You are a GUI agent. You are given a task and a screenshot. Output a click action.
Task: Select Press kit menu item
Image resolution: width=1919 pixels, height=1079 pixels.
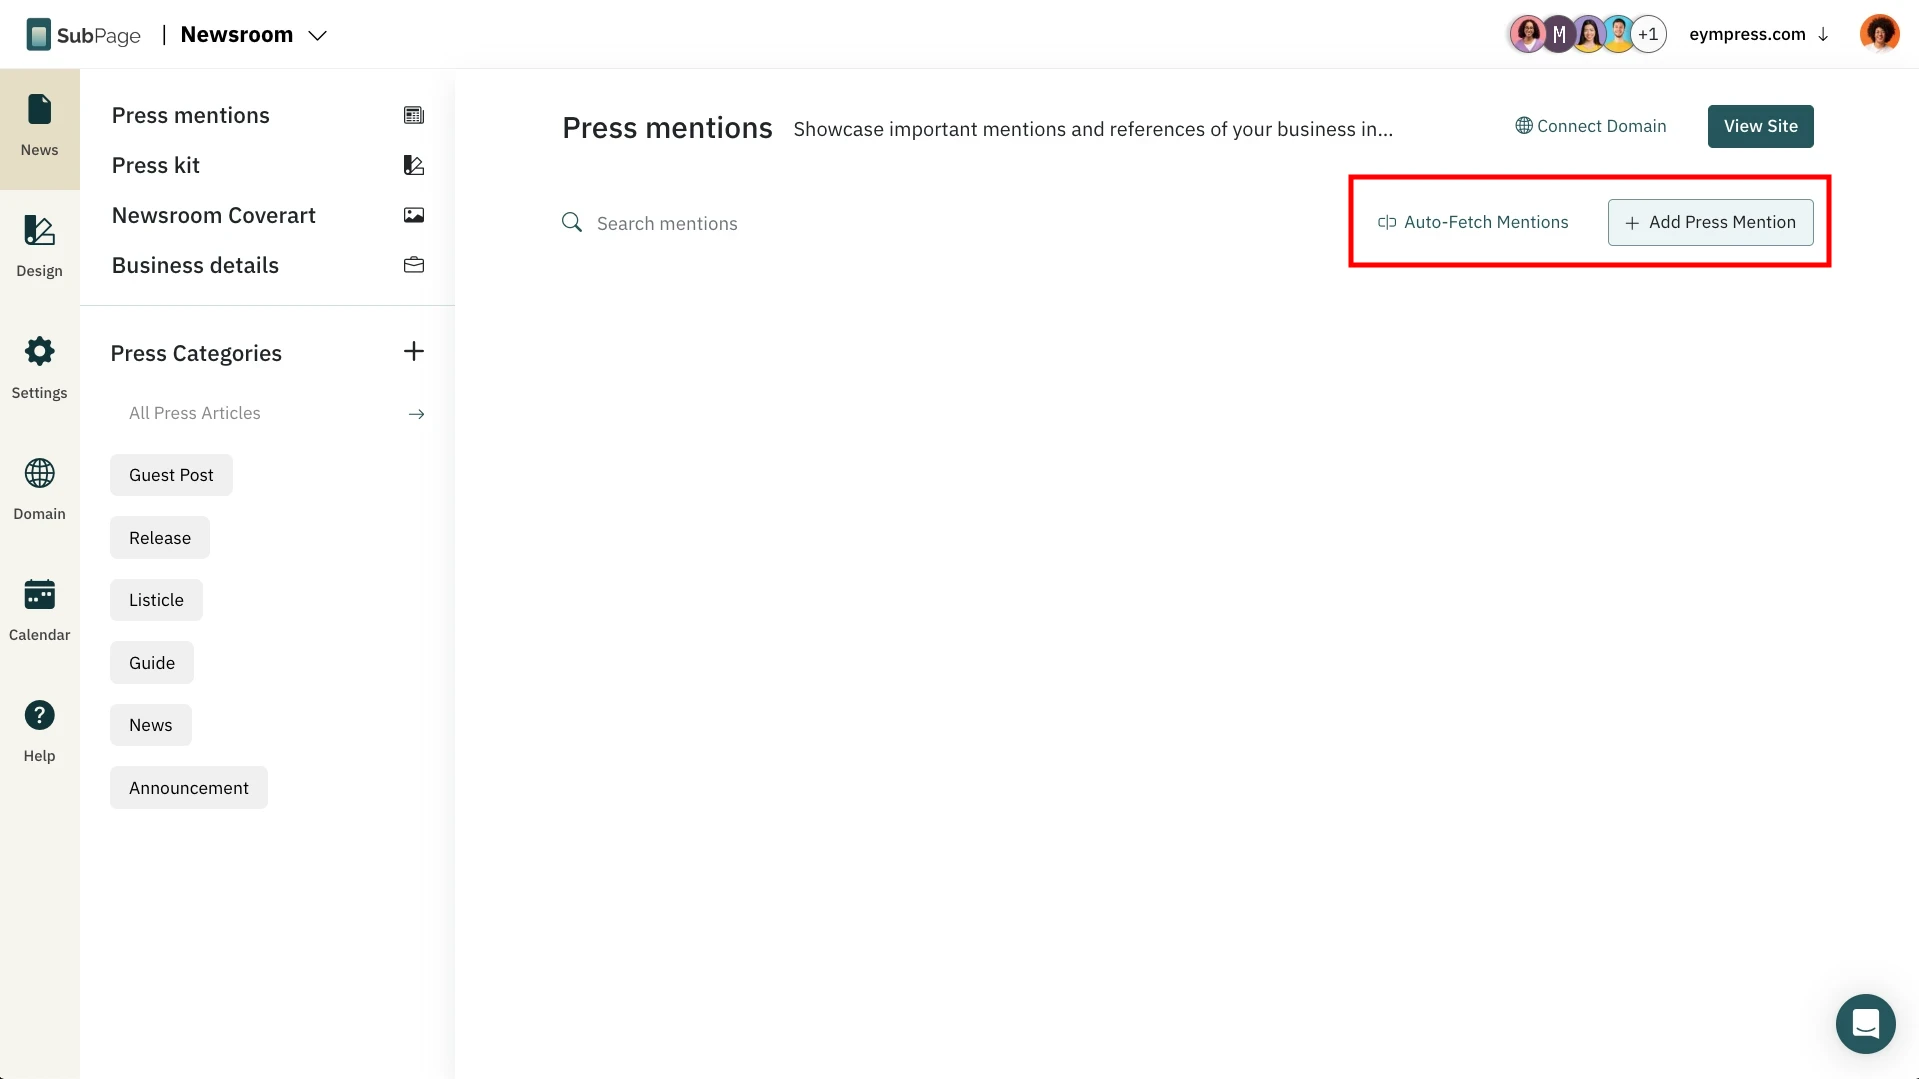point(267,165)
